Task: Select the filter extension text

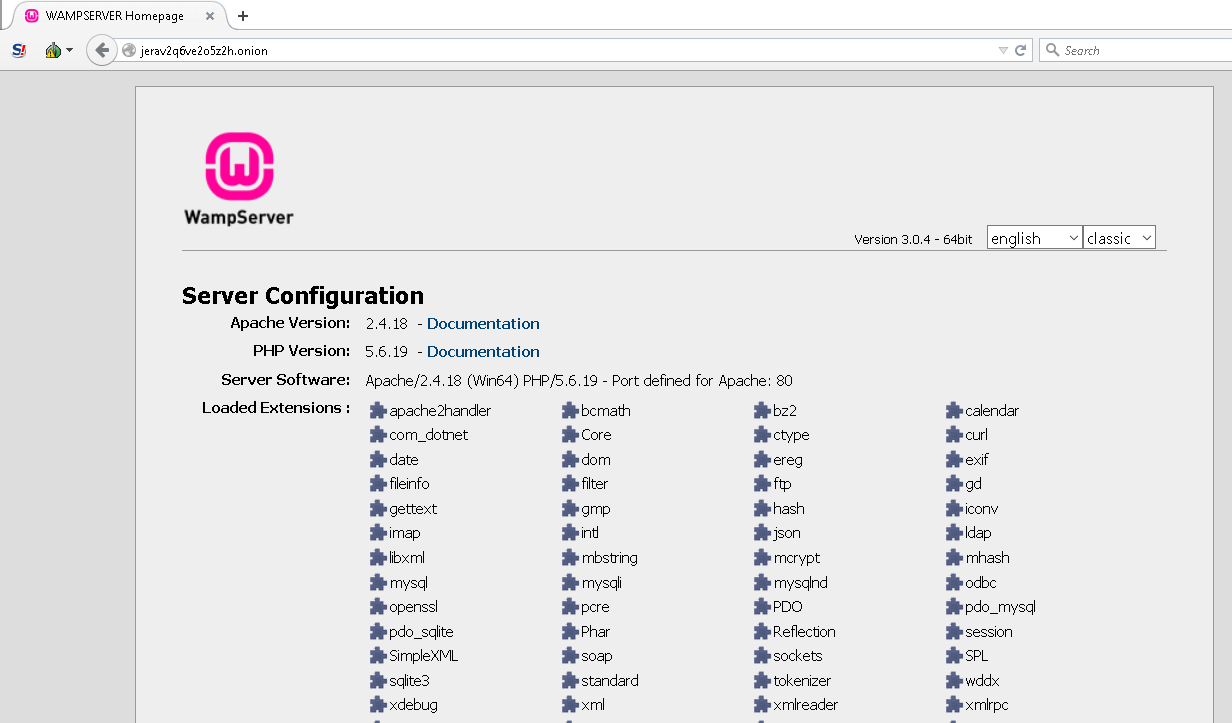Action: click(595, 484)
